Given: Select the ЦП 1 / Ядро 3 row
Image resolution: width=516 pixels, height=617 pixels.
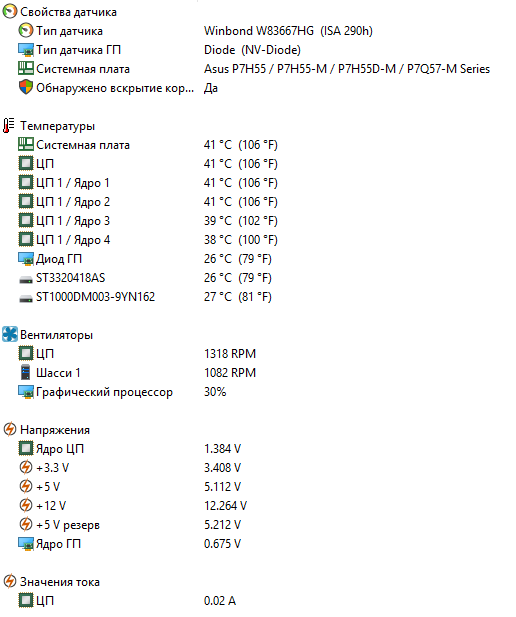Looking at the screenshot, I should [148, 220].
